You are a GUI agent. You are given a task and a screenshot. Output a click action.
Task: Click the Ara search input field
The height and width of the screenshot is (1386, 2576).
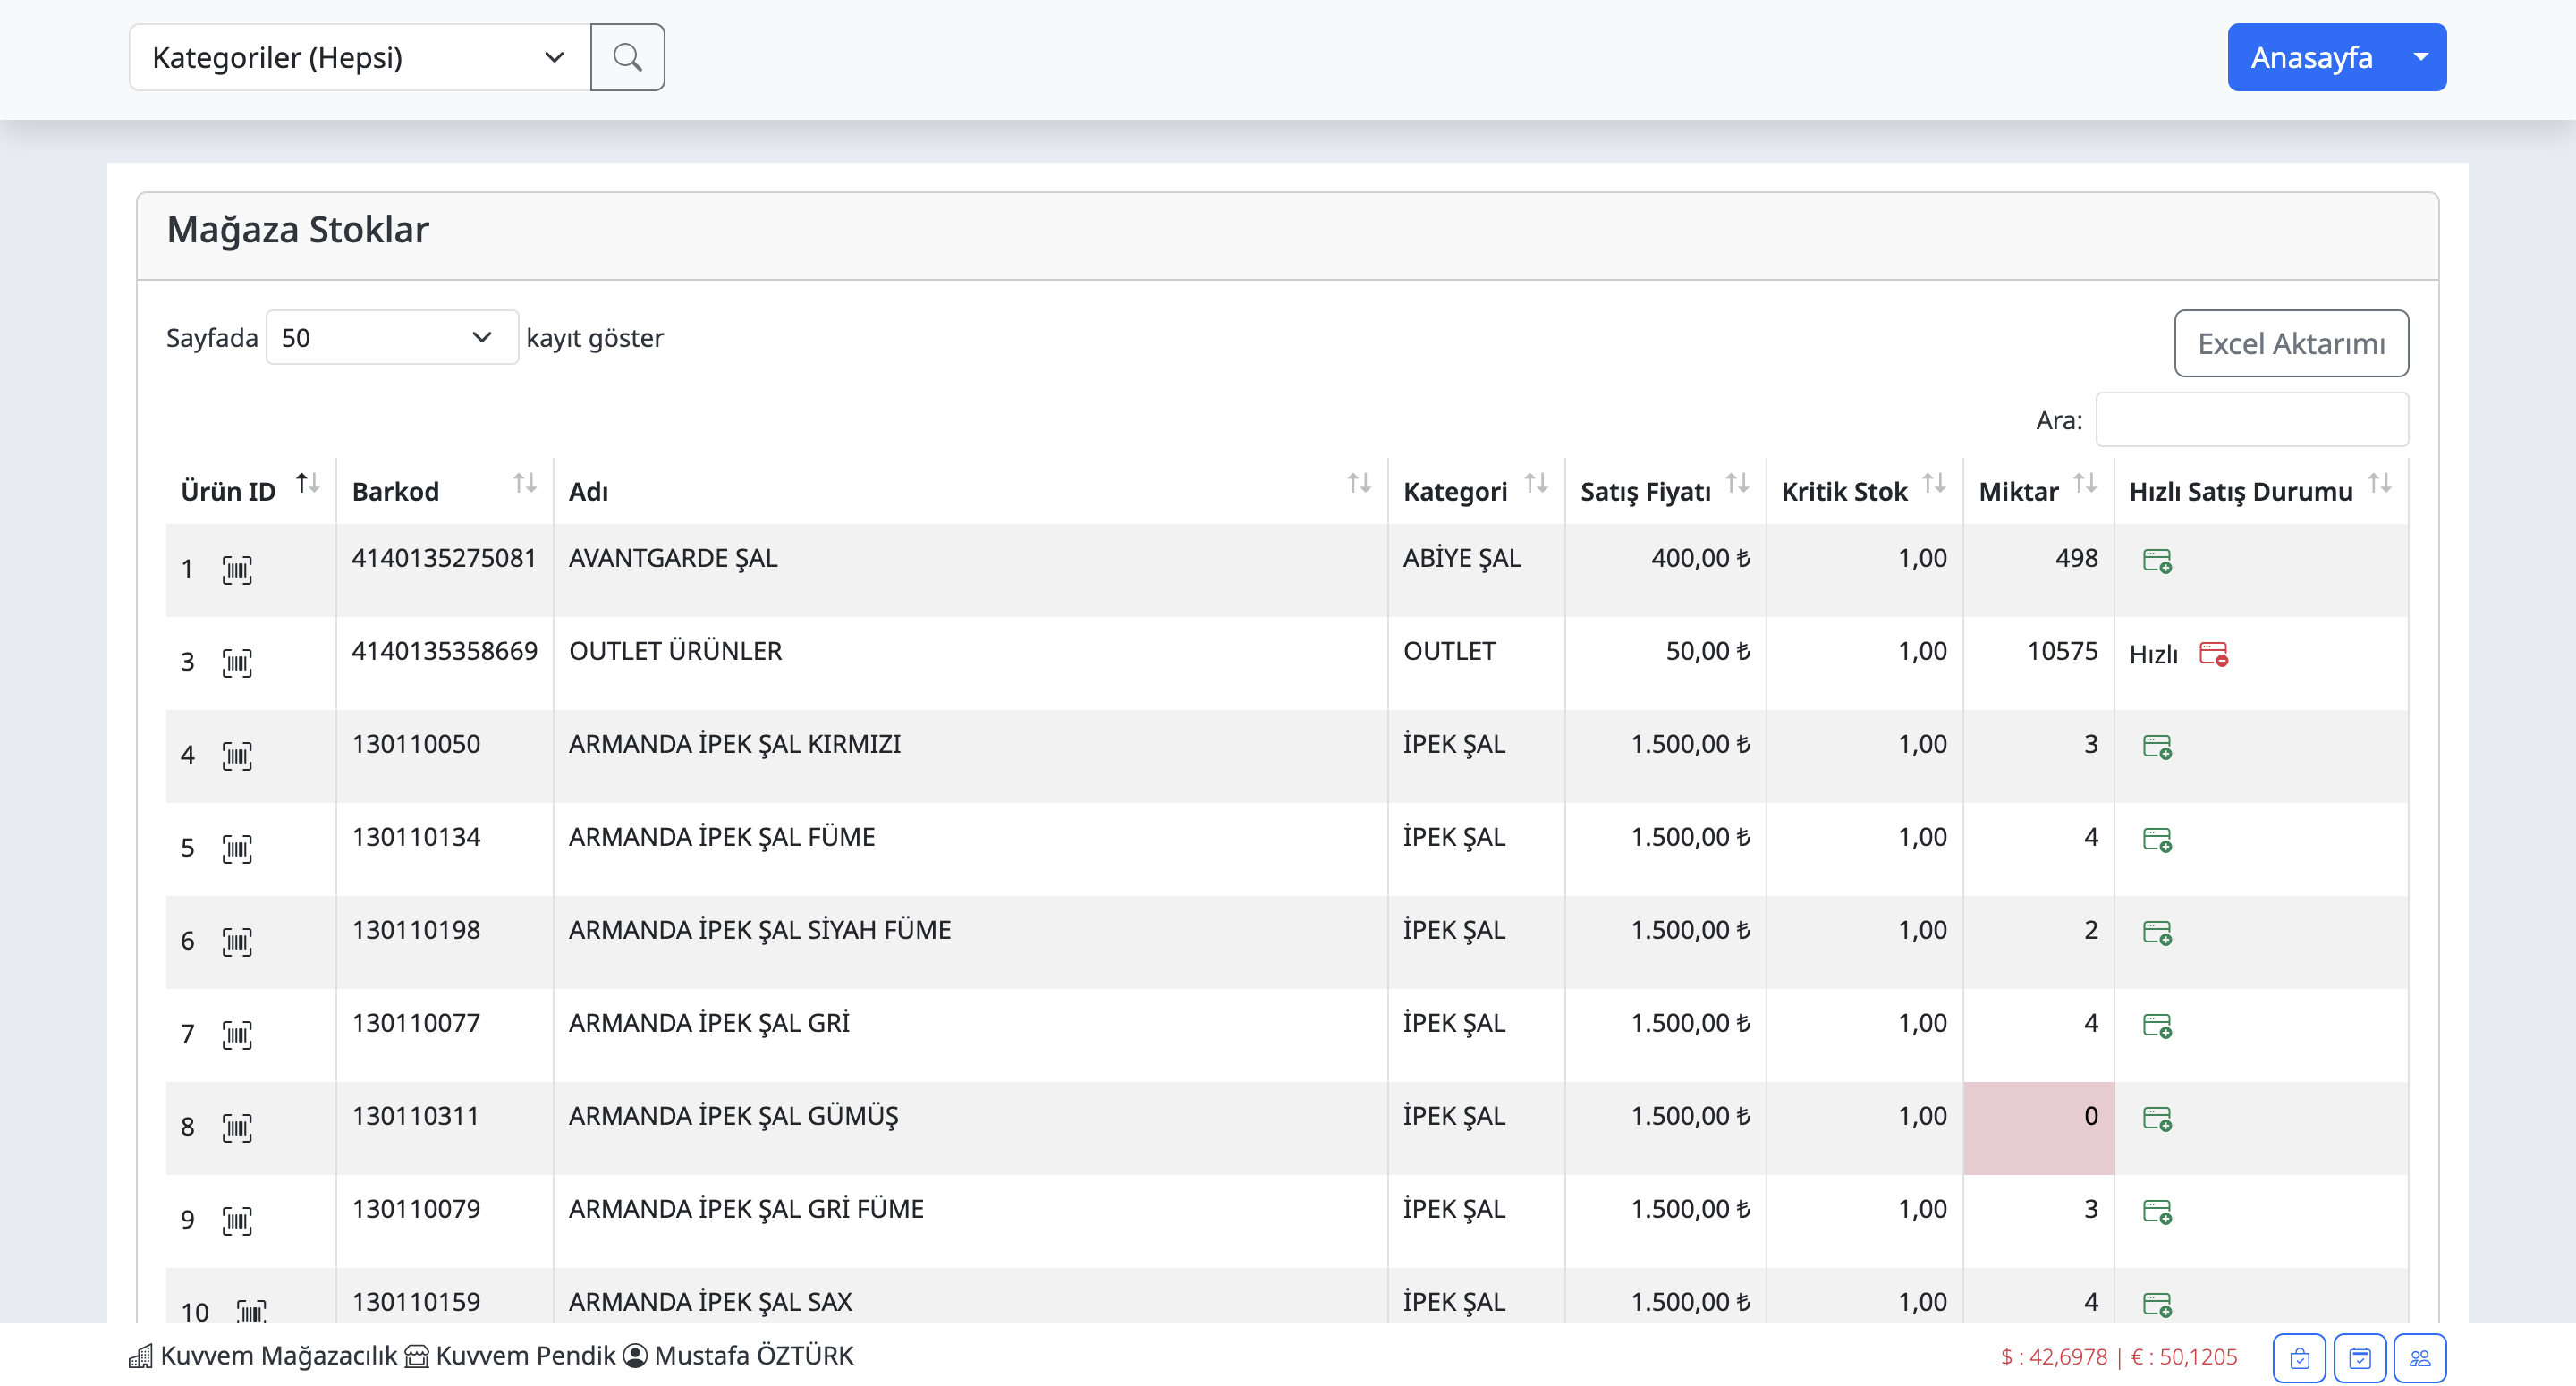[x=2251, y=419]
